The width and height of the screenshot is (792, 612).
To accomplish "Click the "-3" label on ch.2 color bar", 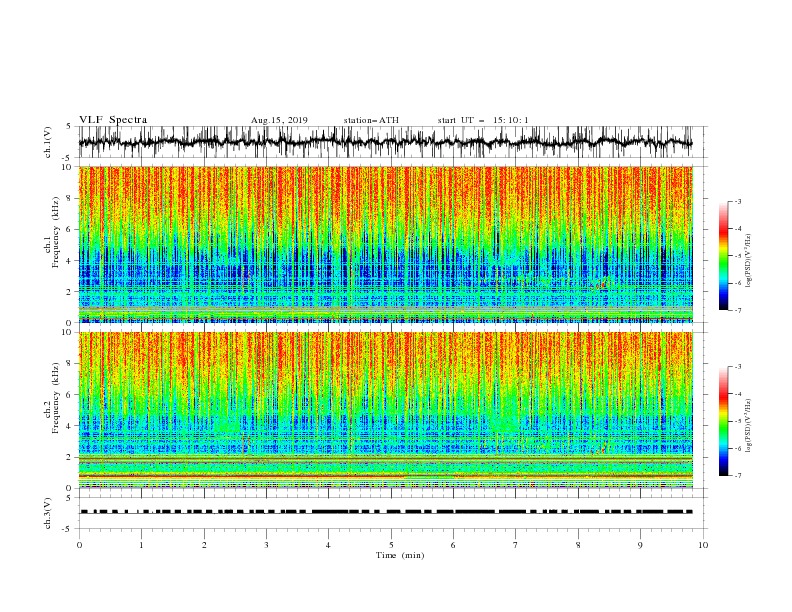I will [737, 367].
